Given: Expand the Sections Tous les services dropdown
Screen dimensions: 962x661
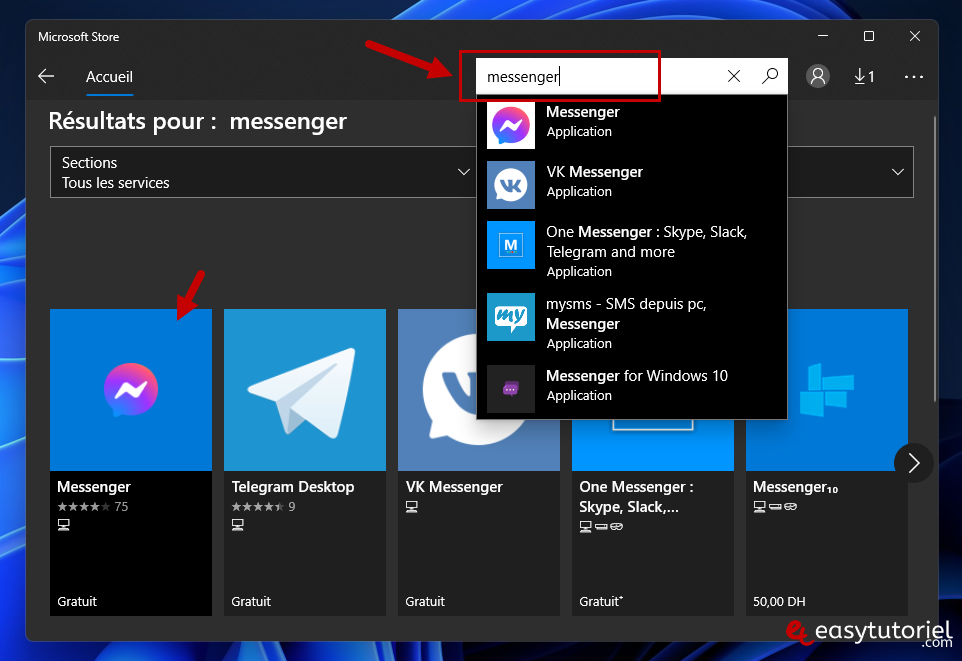Looking at the screenshot, I should [x=263, y=172].
